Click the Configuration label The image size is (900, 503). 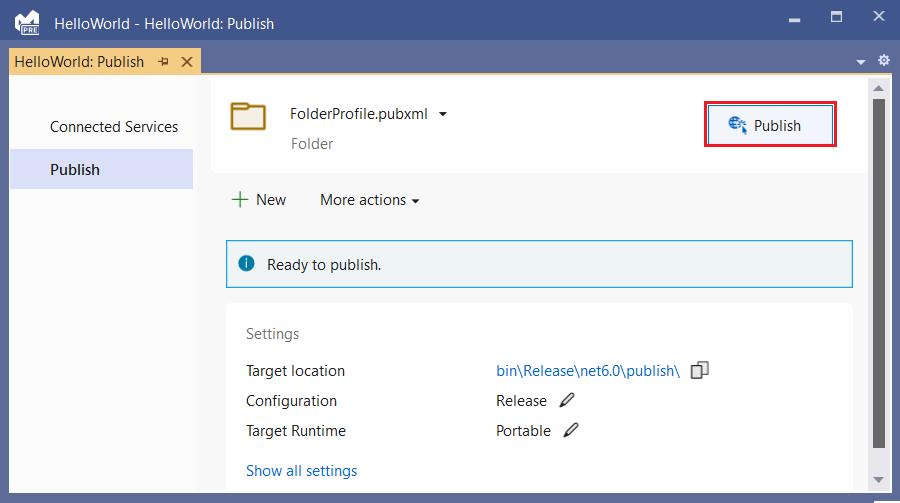point(291,401)
